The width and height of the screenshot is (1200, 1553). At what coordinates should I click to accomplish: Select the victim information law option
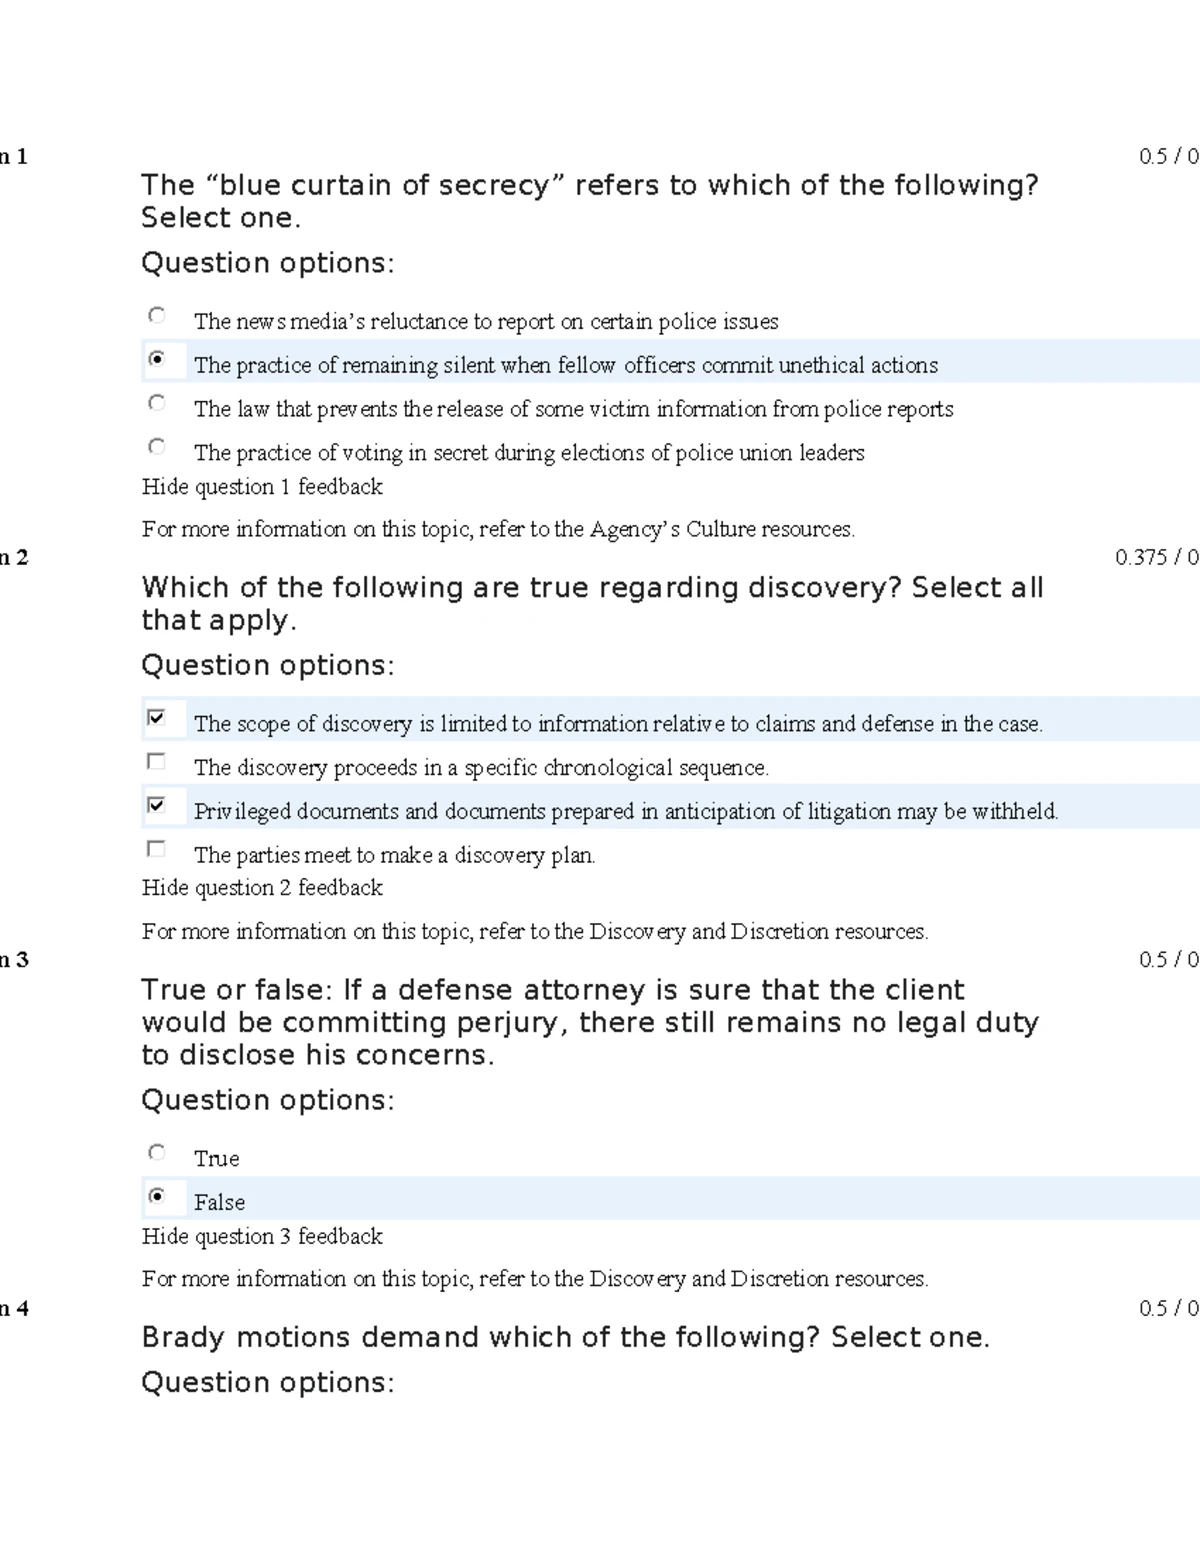click(157, 402)
